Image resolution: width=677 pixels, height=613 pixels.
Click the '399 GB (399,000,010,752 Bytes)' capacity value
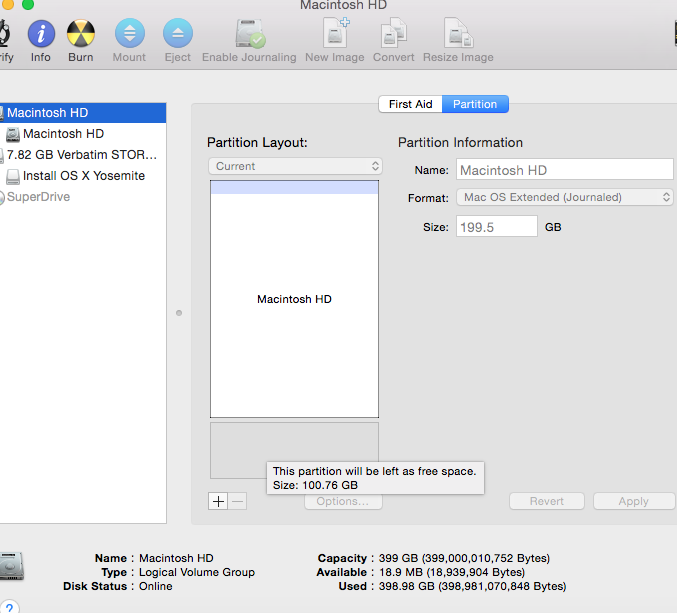(x=464, y=558)
